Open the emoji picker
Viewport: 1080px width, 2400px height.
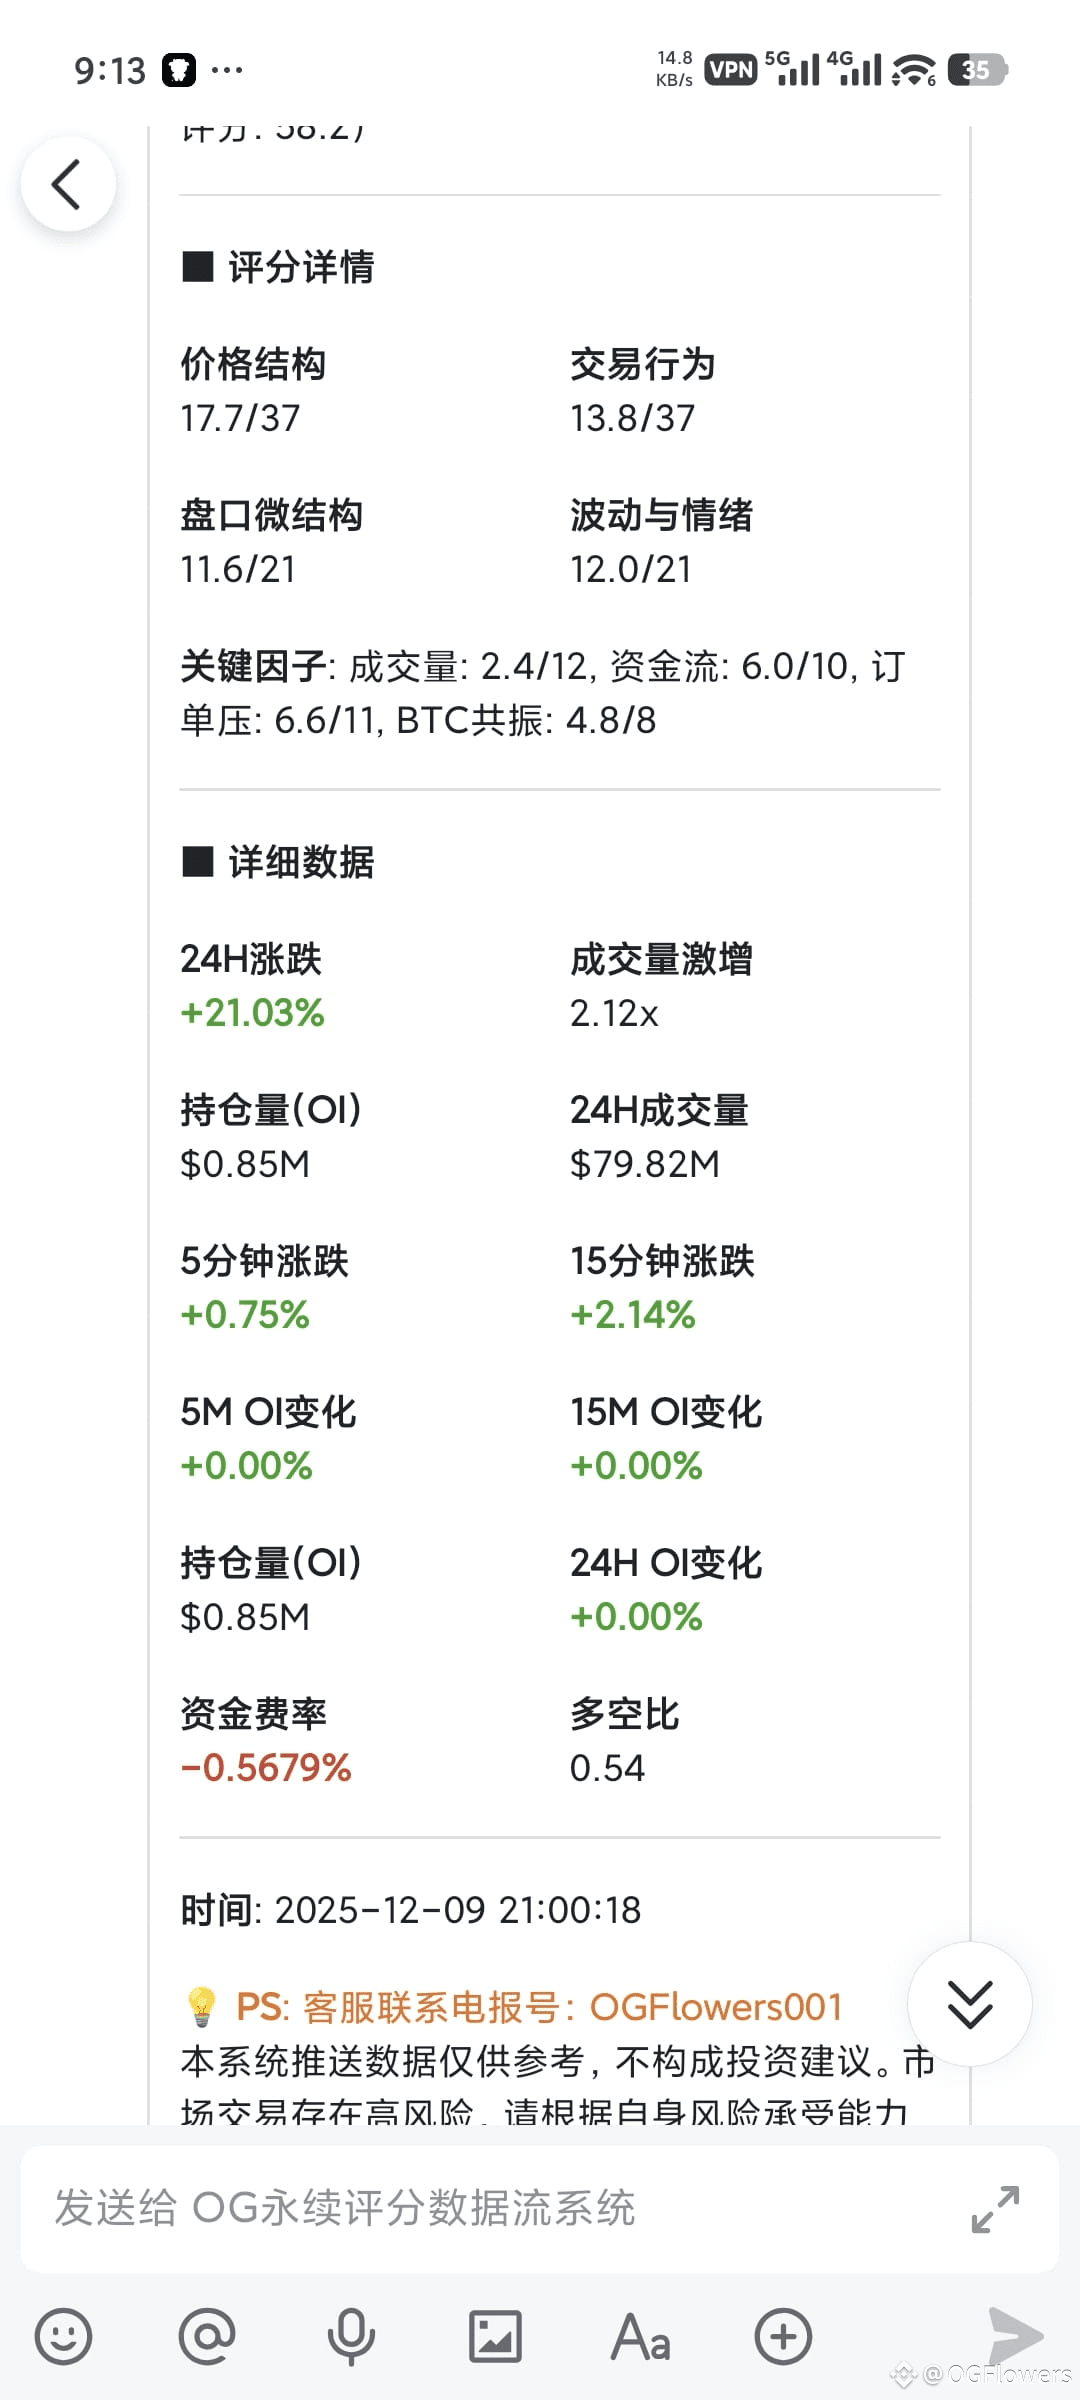63,2337
